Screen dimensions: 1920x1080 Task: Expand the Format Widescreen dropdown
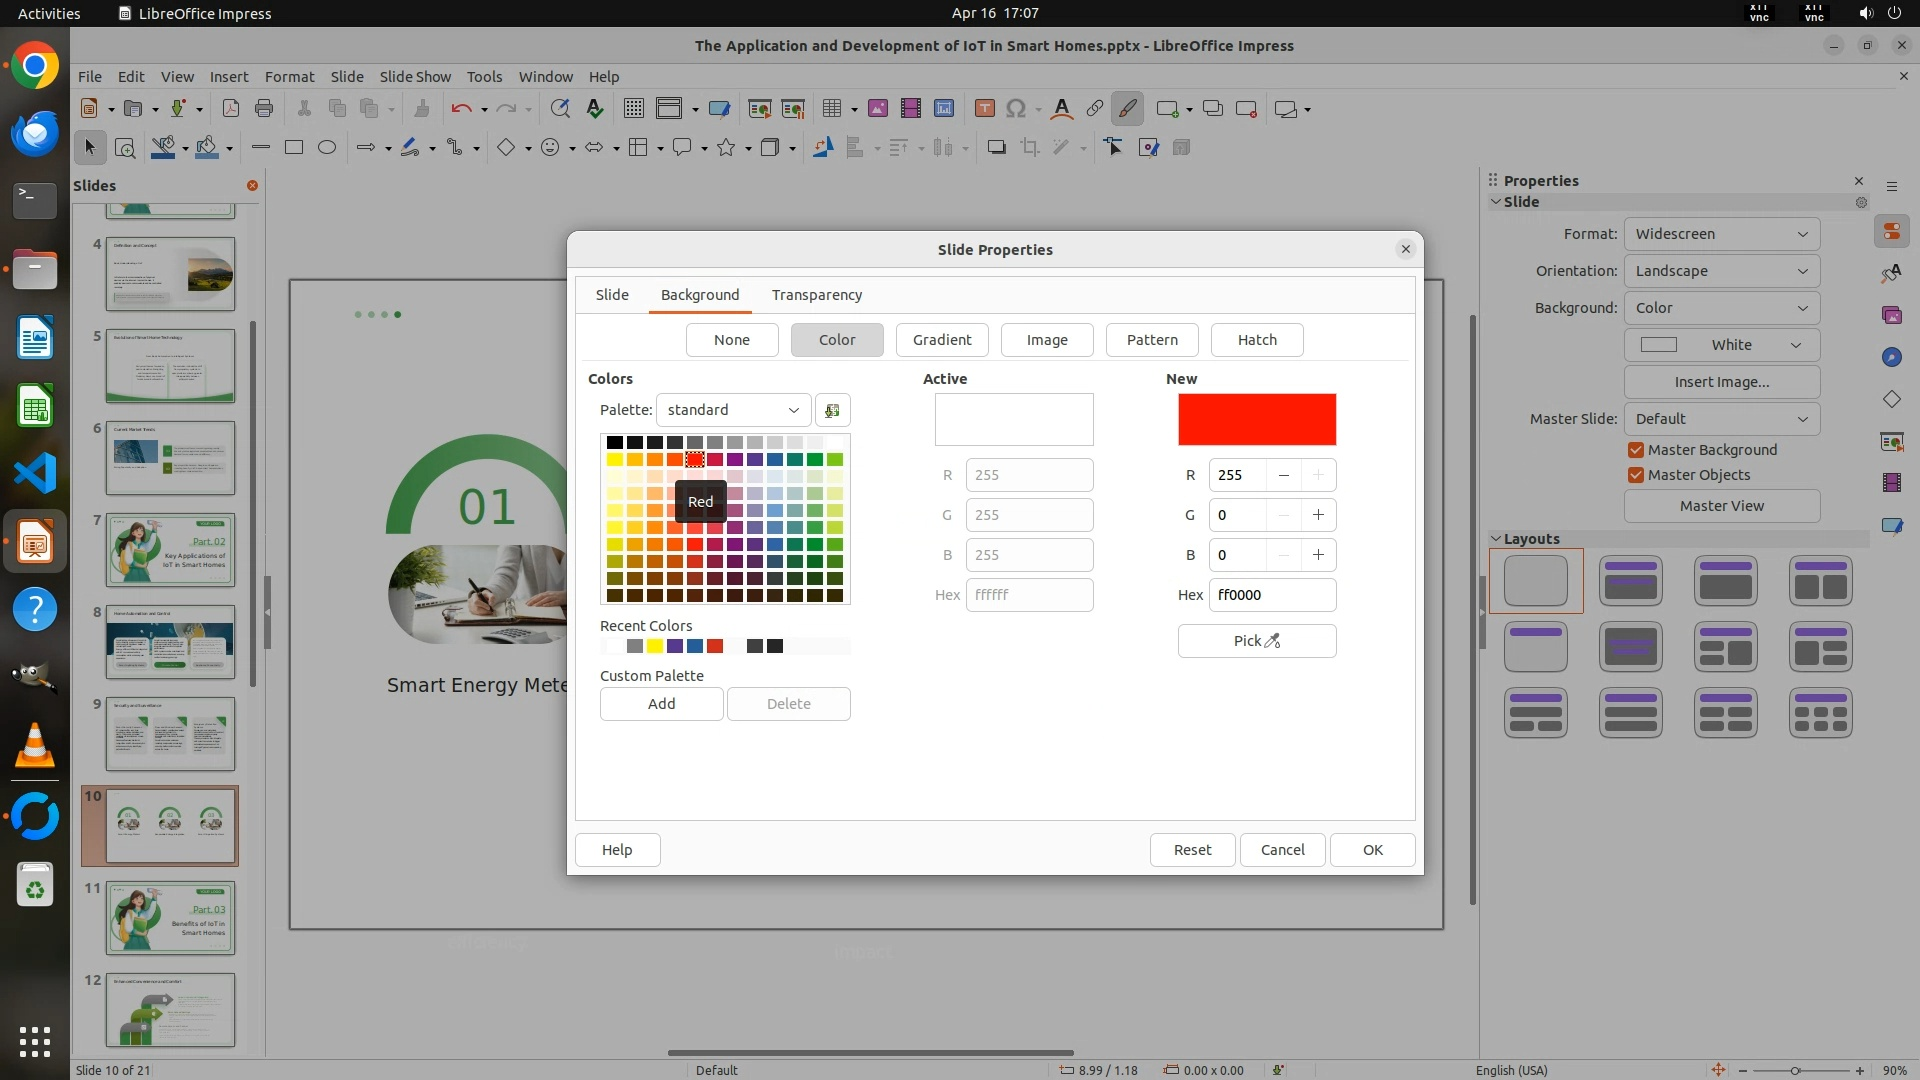click(x=1721, y=234)
